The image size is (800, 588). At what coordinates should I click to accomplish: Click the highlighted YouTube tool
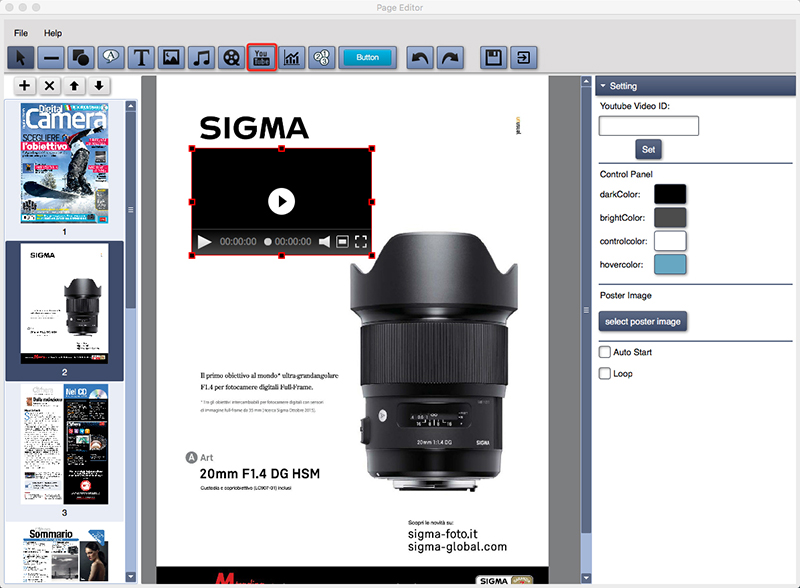pos(262,57)
